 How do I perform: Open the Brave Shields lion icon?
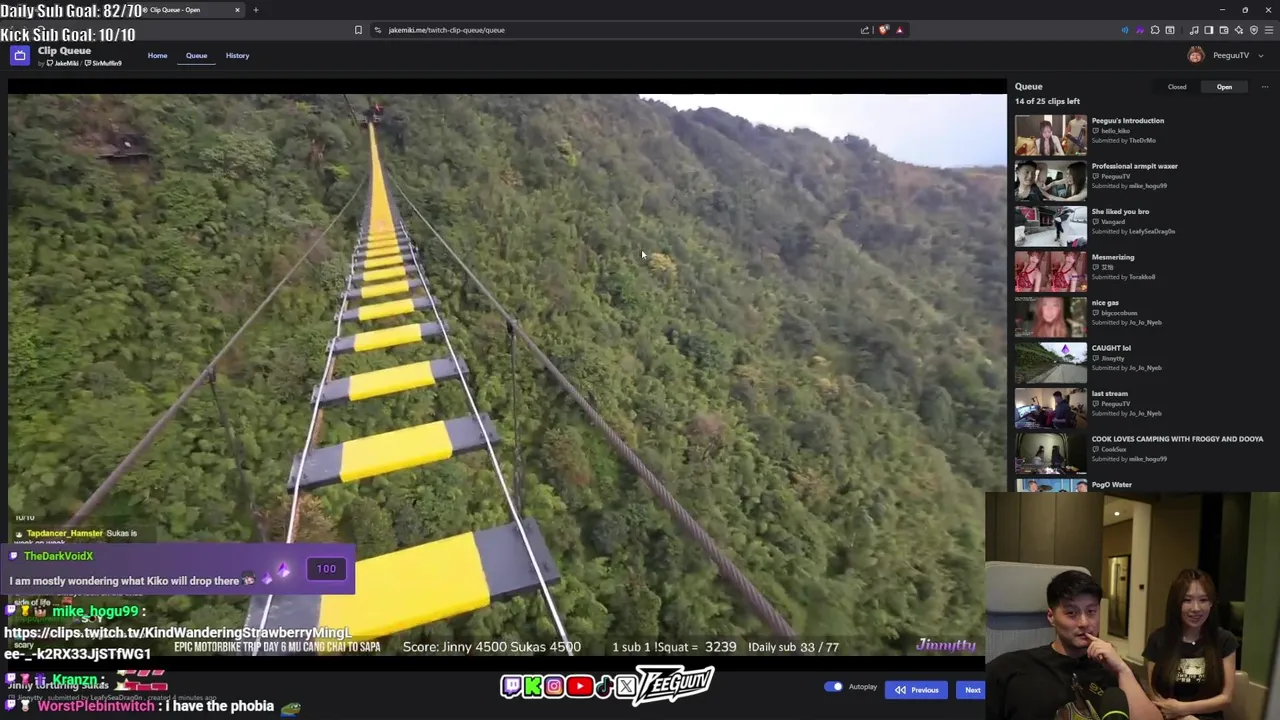coord(883,30)
